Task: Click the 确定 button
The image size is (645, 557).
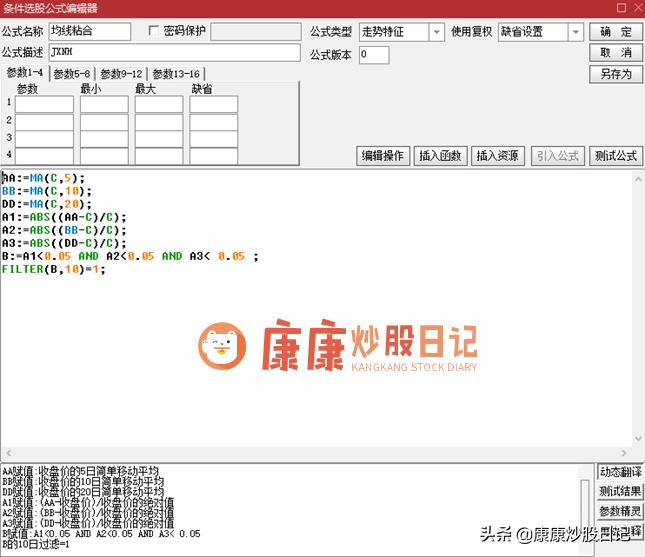Action: pyautogui.click(x=615, y=32)
